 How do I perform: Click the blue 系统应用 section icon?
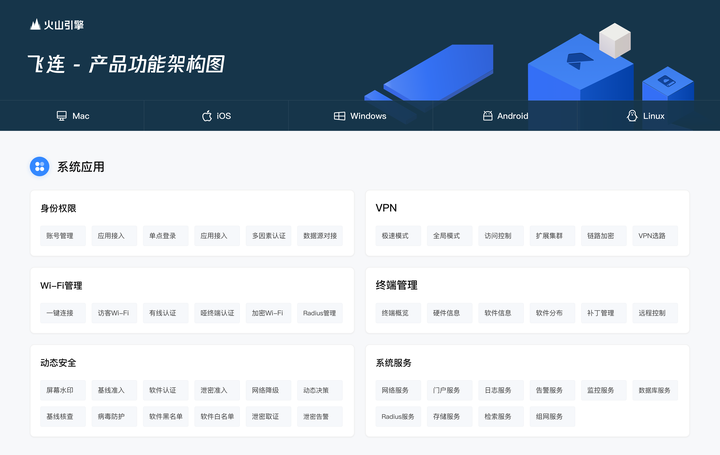pyautogui.click(x=39, y=166)
